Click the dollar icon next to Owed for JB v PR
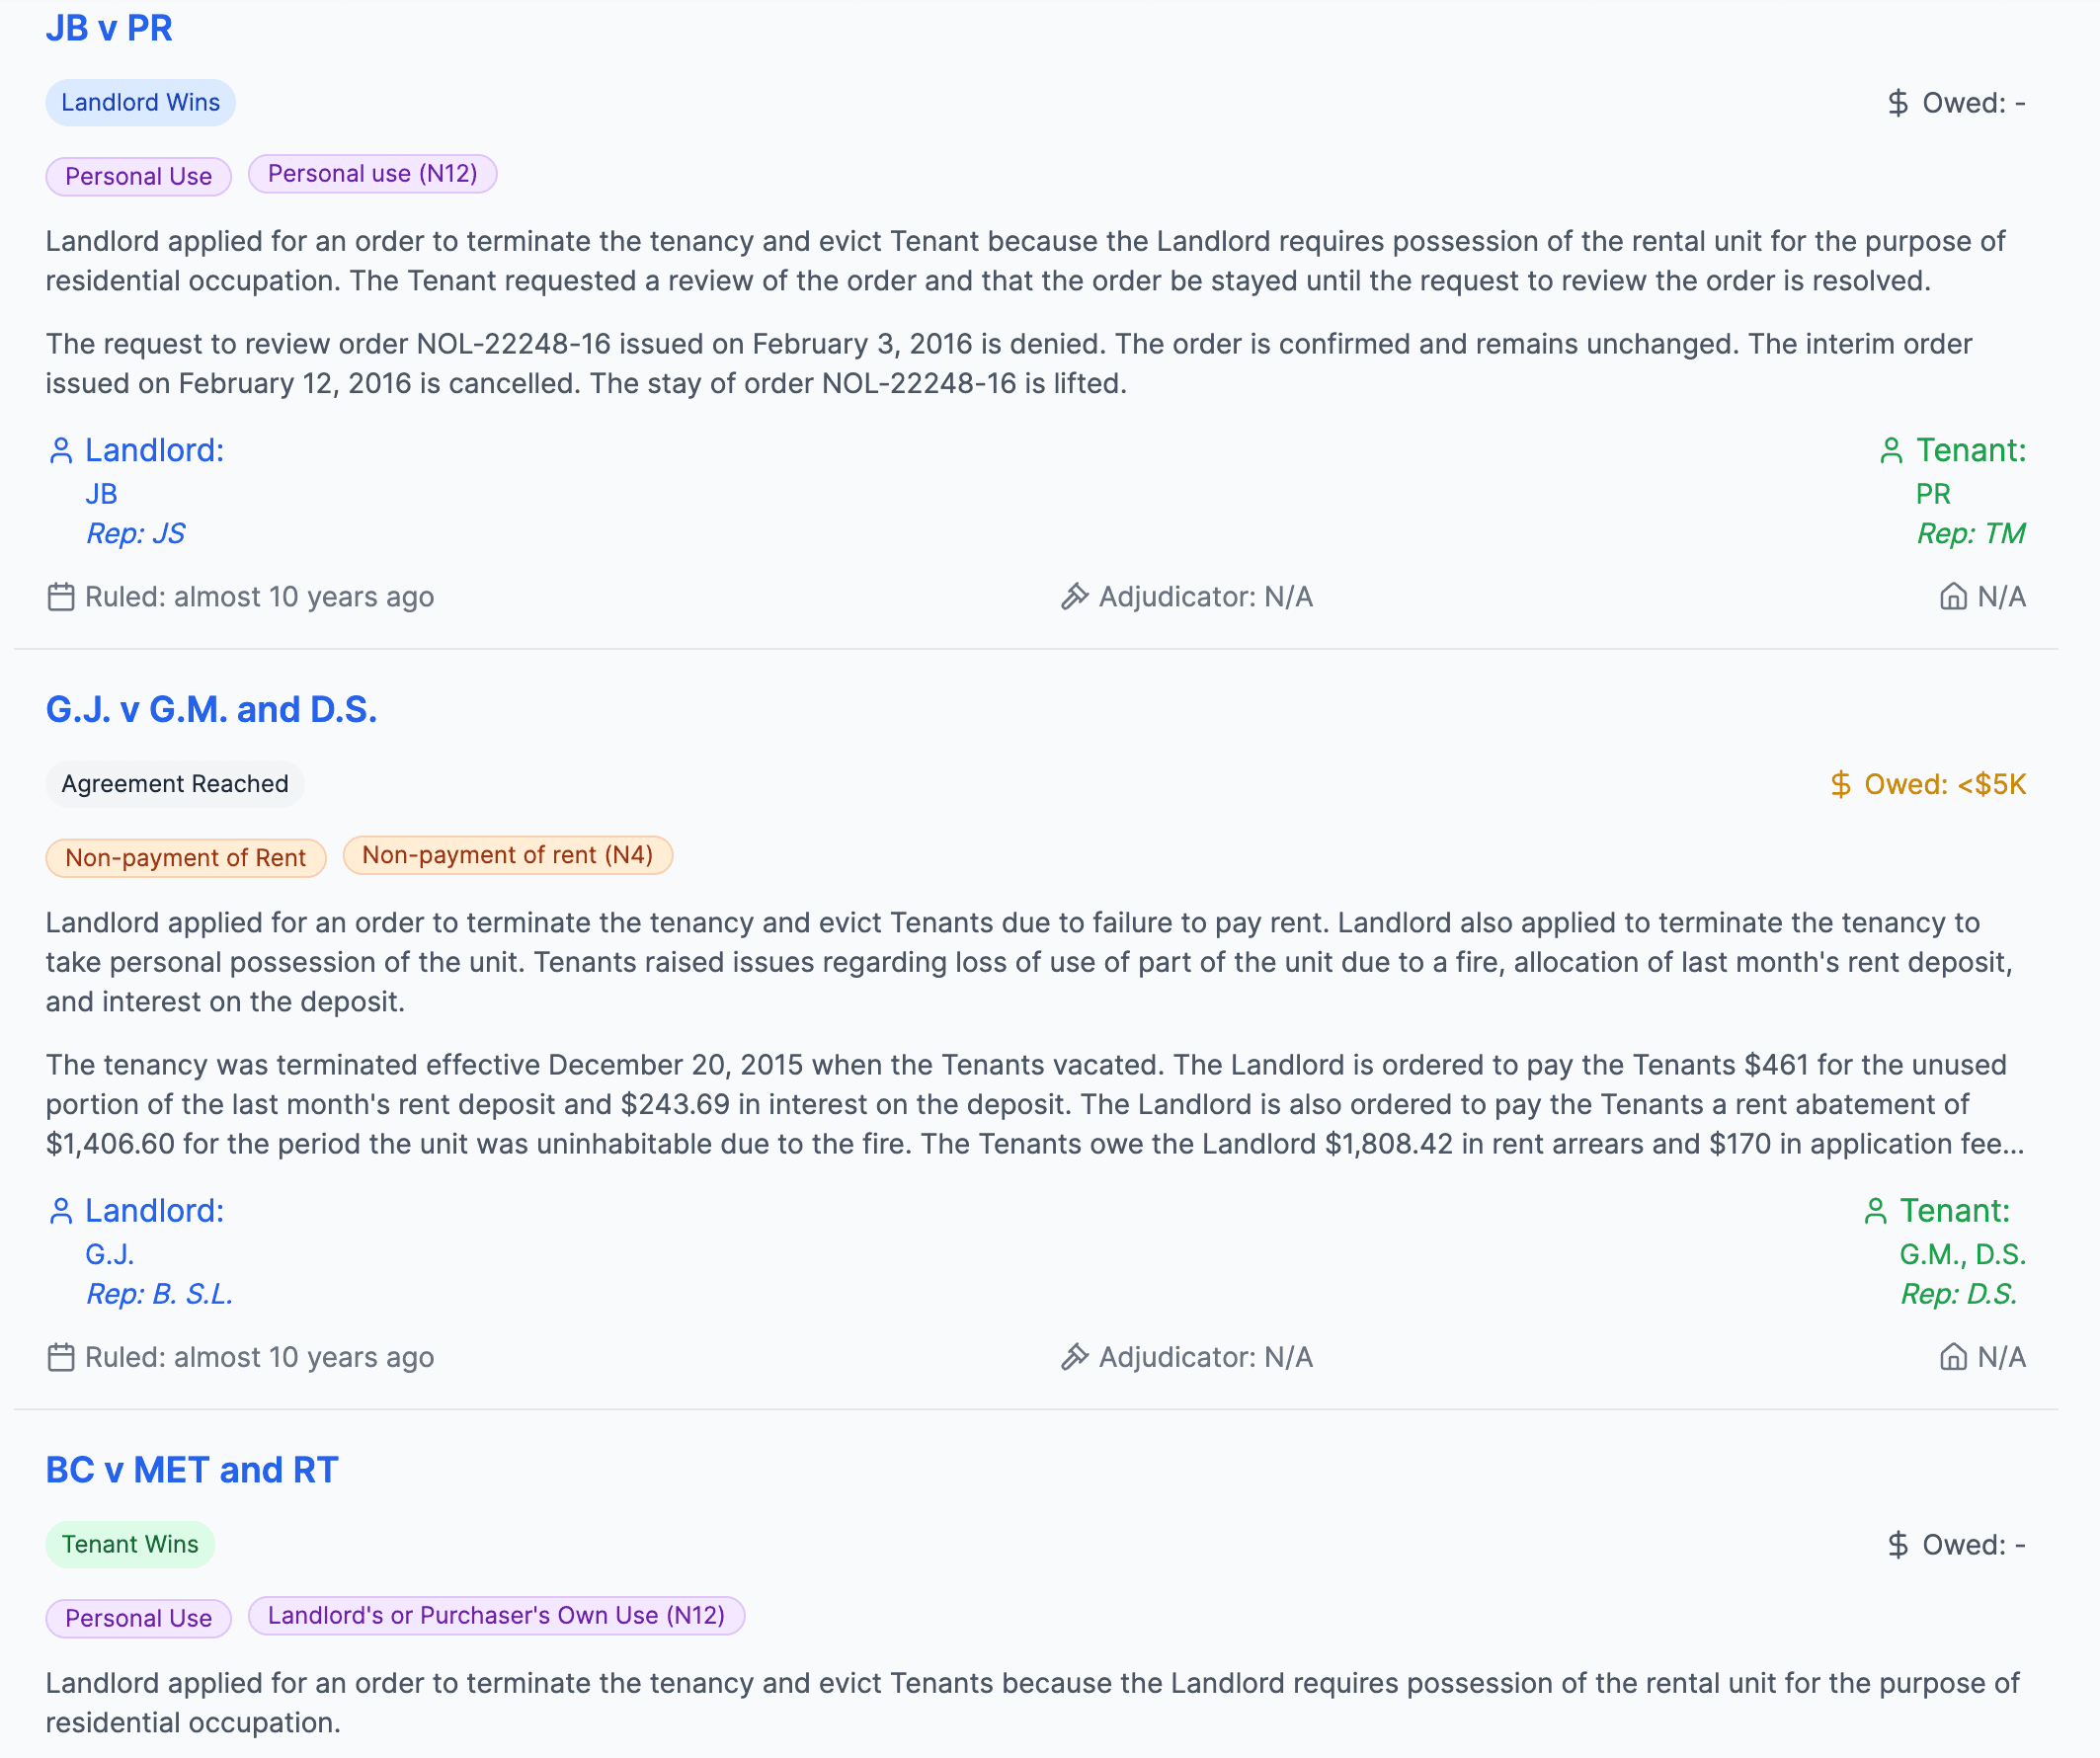The image size is (2100, 1758). 1898,101
